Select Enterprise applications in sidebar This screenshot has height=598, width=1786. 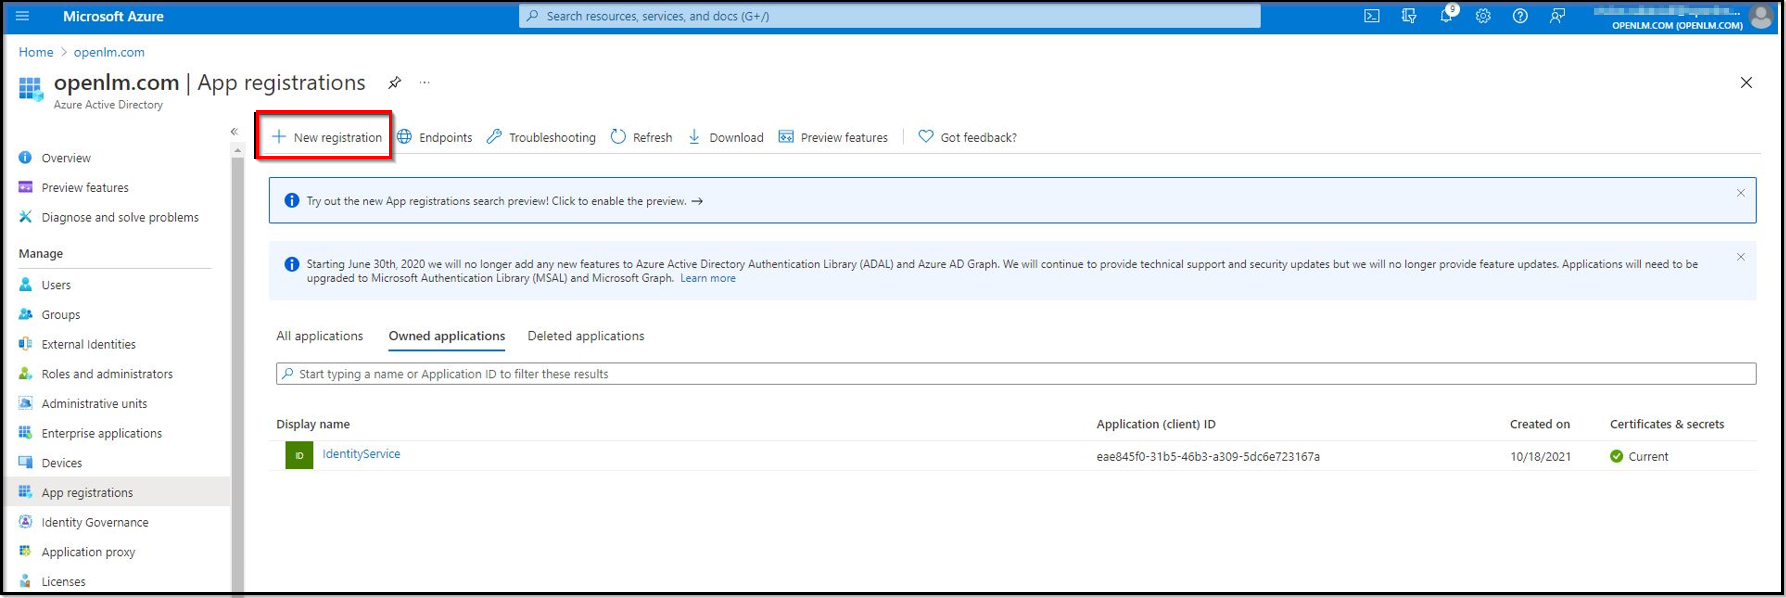coord(101,433)
